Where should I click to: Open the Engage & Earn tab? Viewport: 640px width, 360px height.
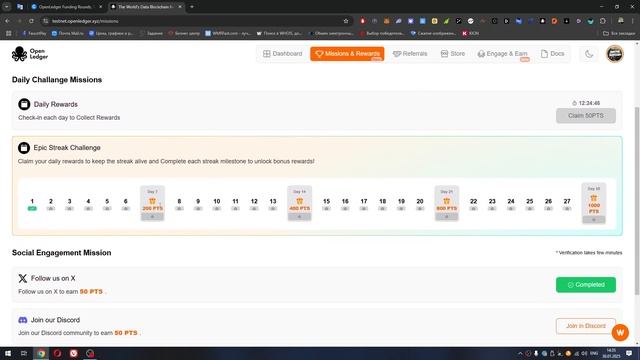coord(502,53)
